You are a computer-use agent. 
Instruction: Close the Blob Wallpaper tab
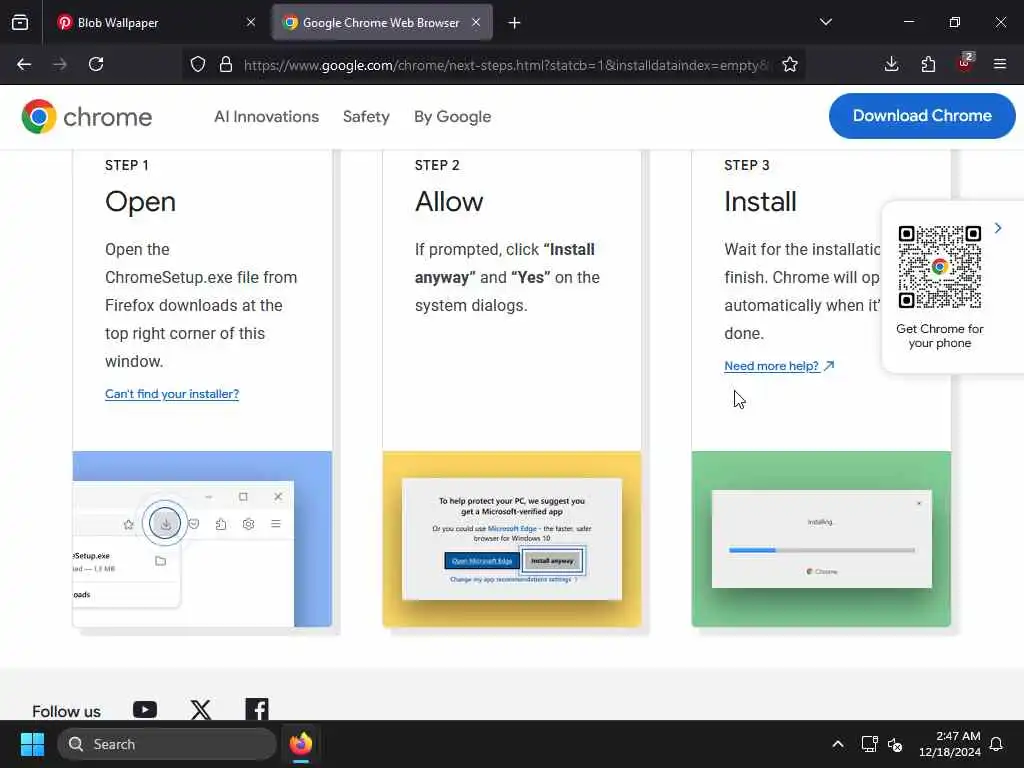pyautogui.click(x=251, y=22)
